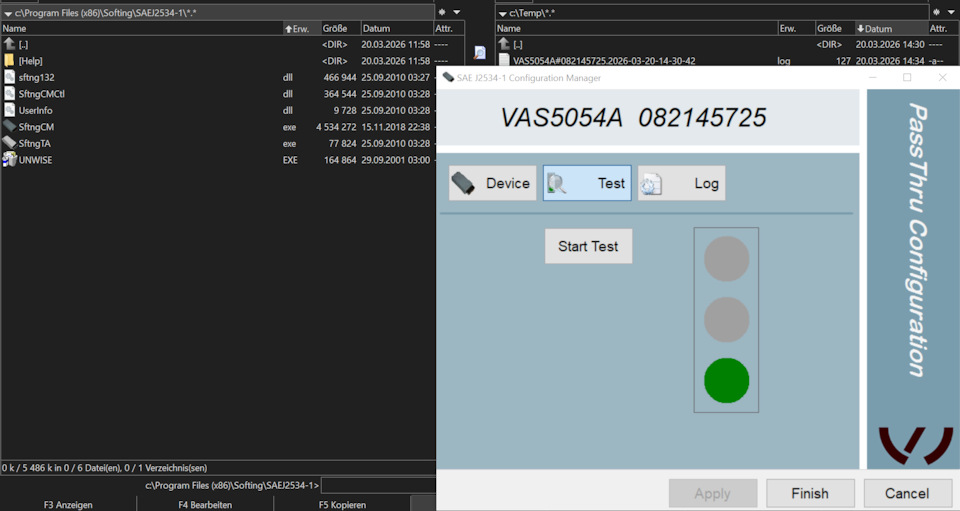Sort right panel by Name column

point(636,28)
